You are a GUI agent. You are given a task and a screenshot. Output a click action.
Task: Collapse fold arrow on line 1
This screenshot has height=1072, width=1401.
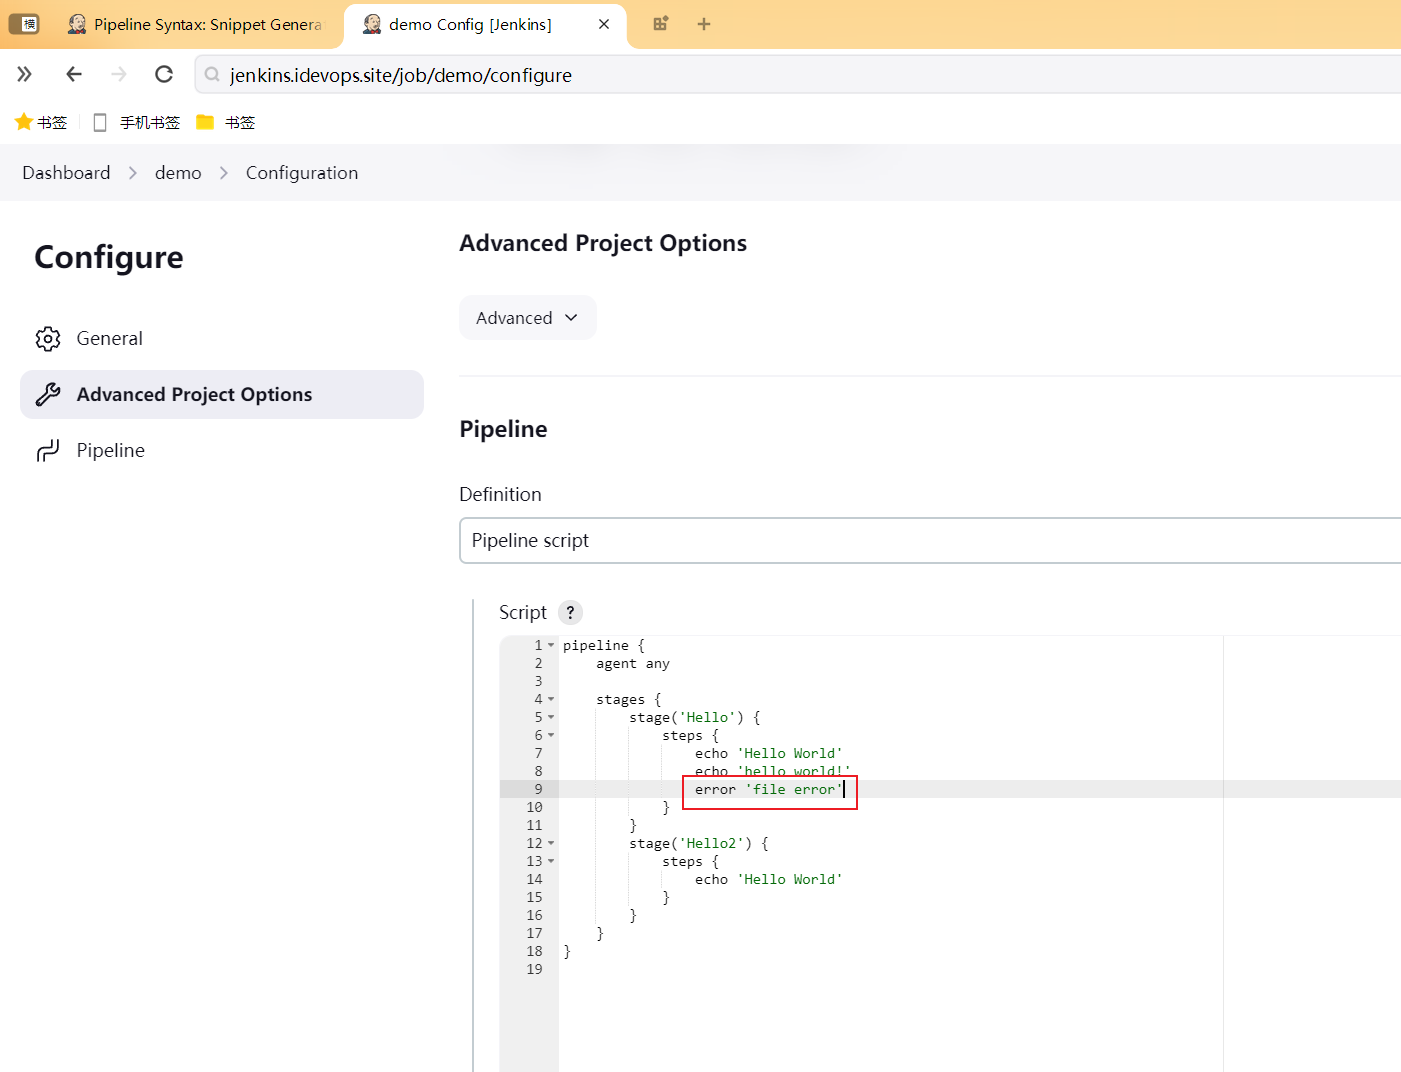[551, 645]
